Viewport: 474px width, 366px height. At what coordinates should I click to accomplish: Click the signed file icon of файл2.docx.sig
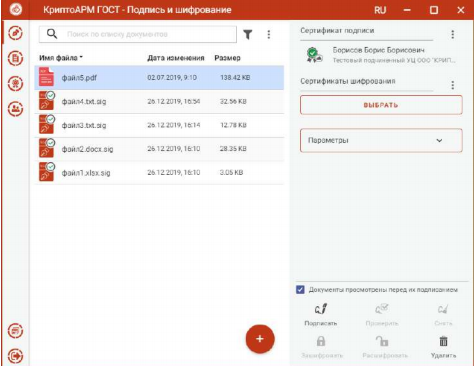coord(47,148)
